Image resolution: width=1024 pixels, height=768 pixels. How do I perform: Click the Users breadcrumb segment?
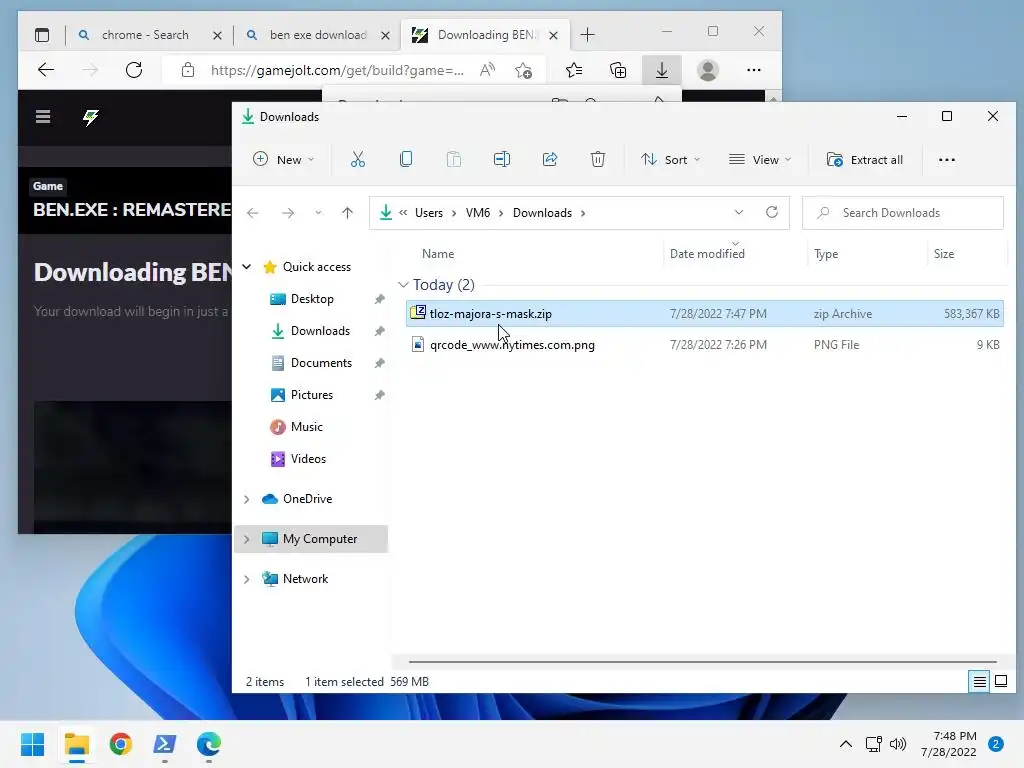428,213
